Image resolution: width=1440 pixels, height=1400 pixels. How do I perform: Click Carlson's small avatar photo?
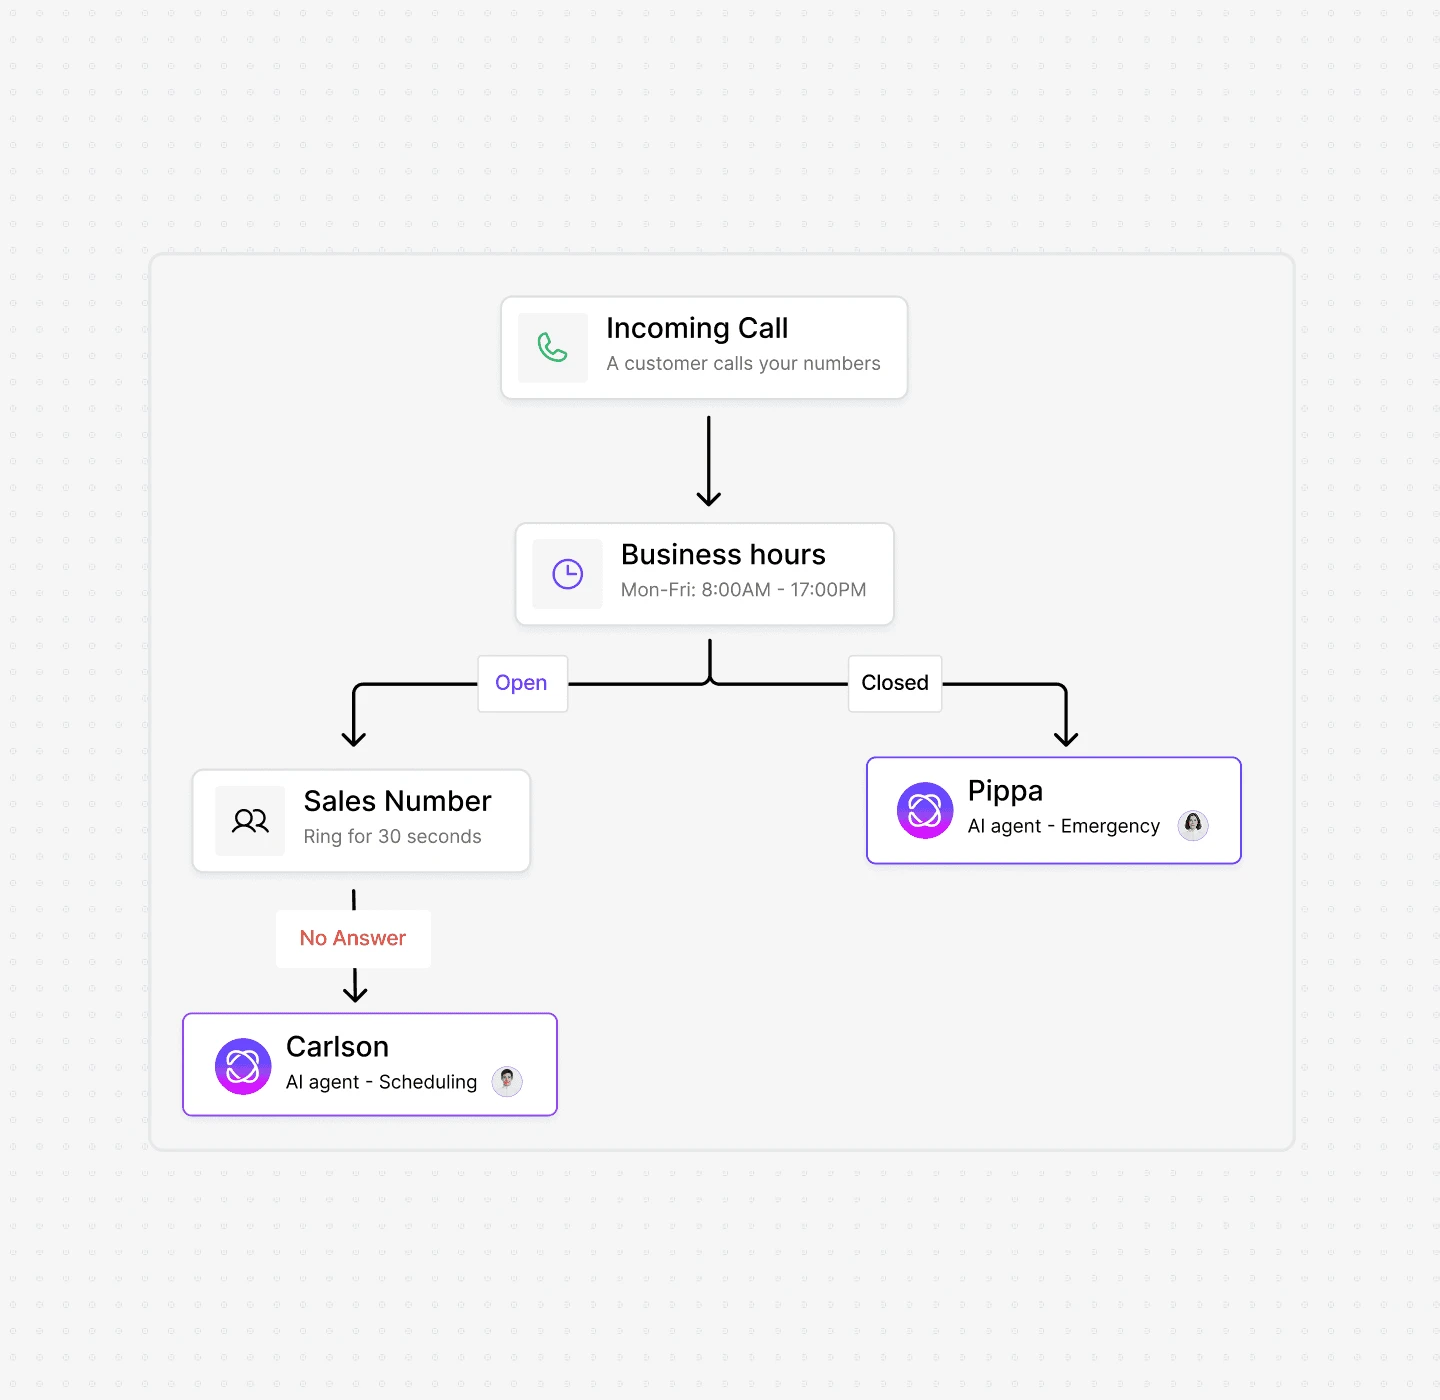coord(507,1081)
